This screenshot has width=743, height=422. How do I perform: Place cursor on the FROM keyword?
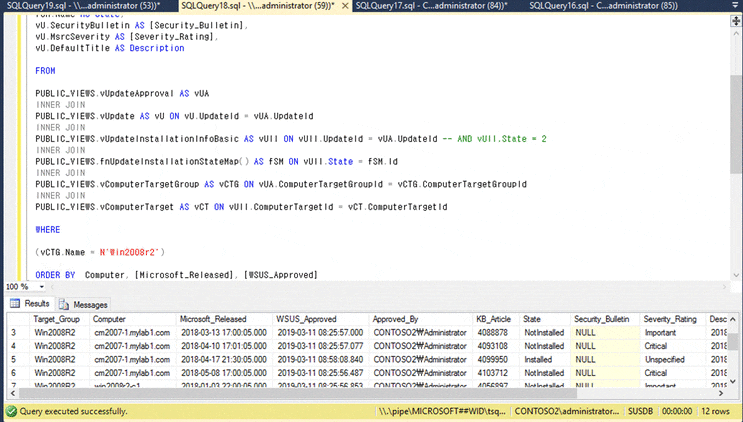click(45, 71)
